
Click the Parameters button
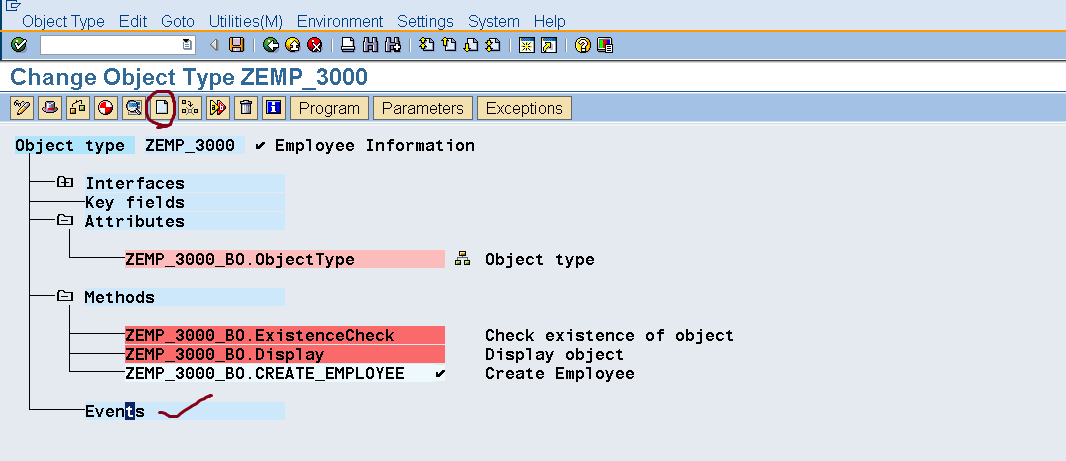coord(422,108)
